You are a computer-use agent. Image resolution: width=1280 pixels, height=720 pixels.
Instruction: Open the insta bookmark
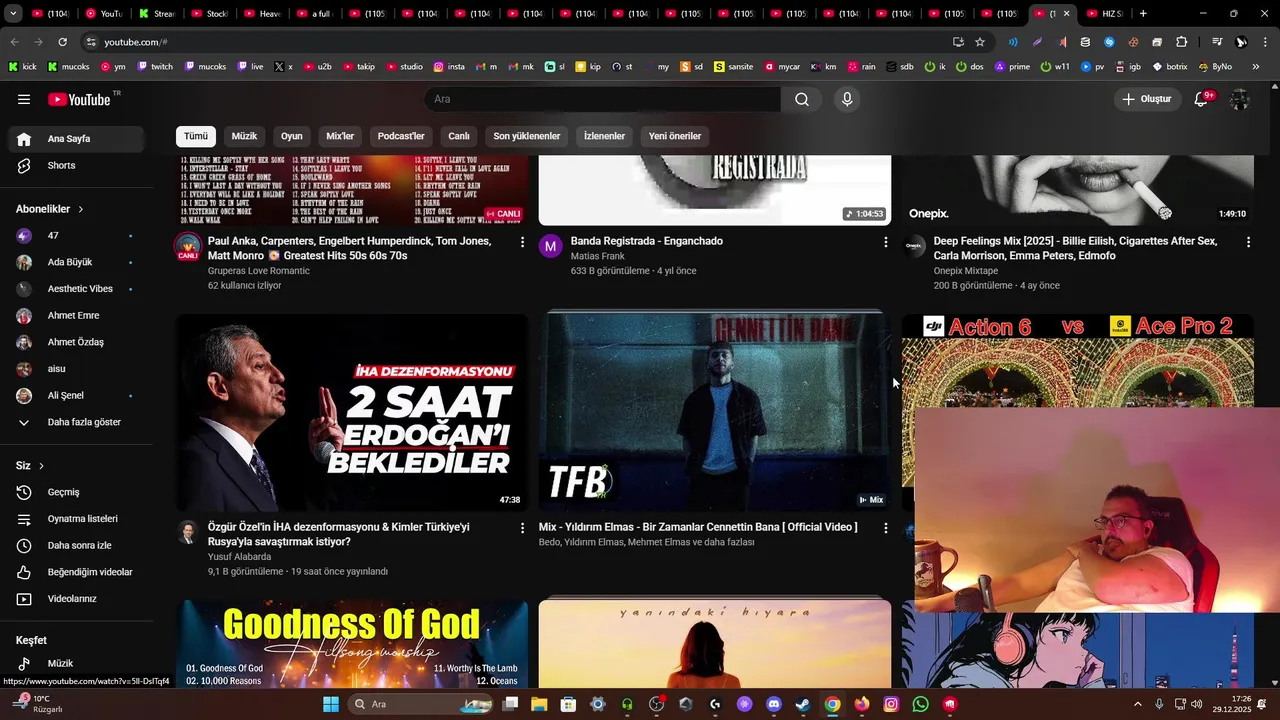pos(449,67)
